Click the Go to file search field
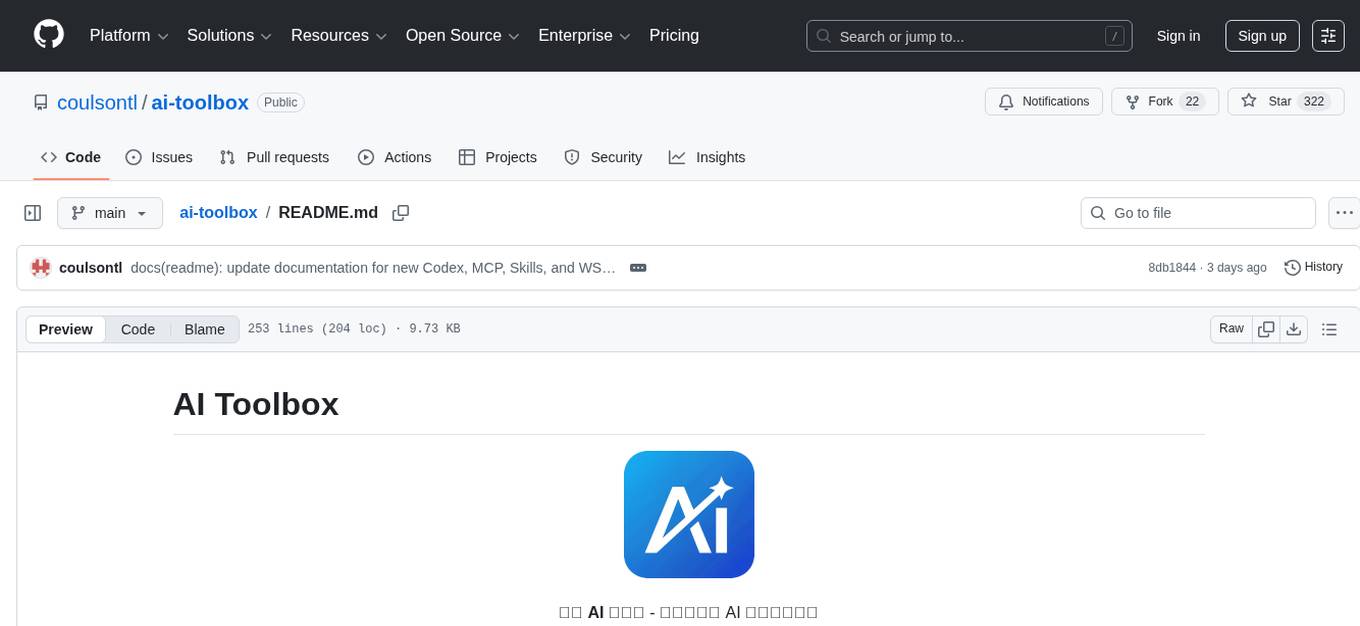 pyautogui.click(x=1197, y=212)
